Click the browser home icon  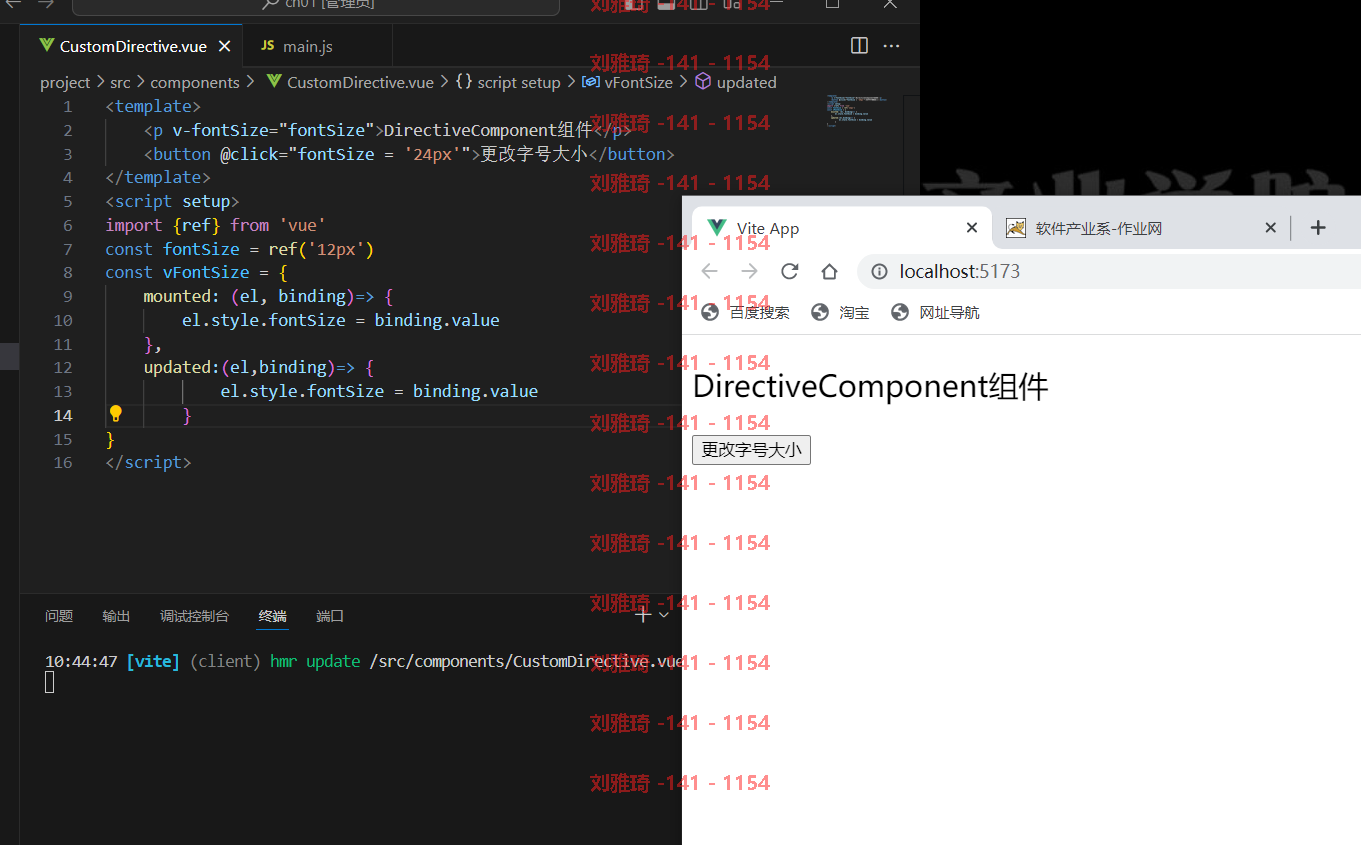click(x=829, y=271)
